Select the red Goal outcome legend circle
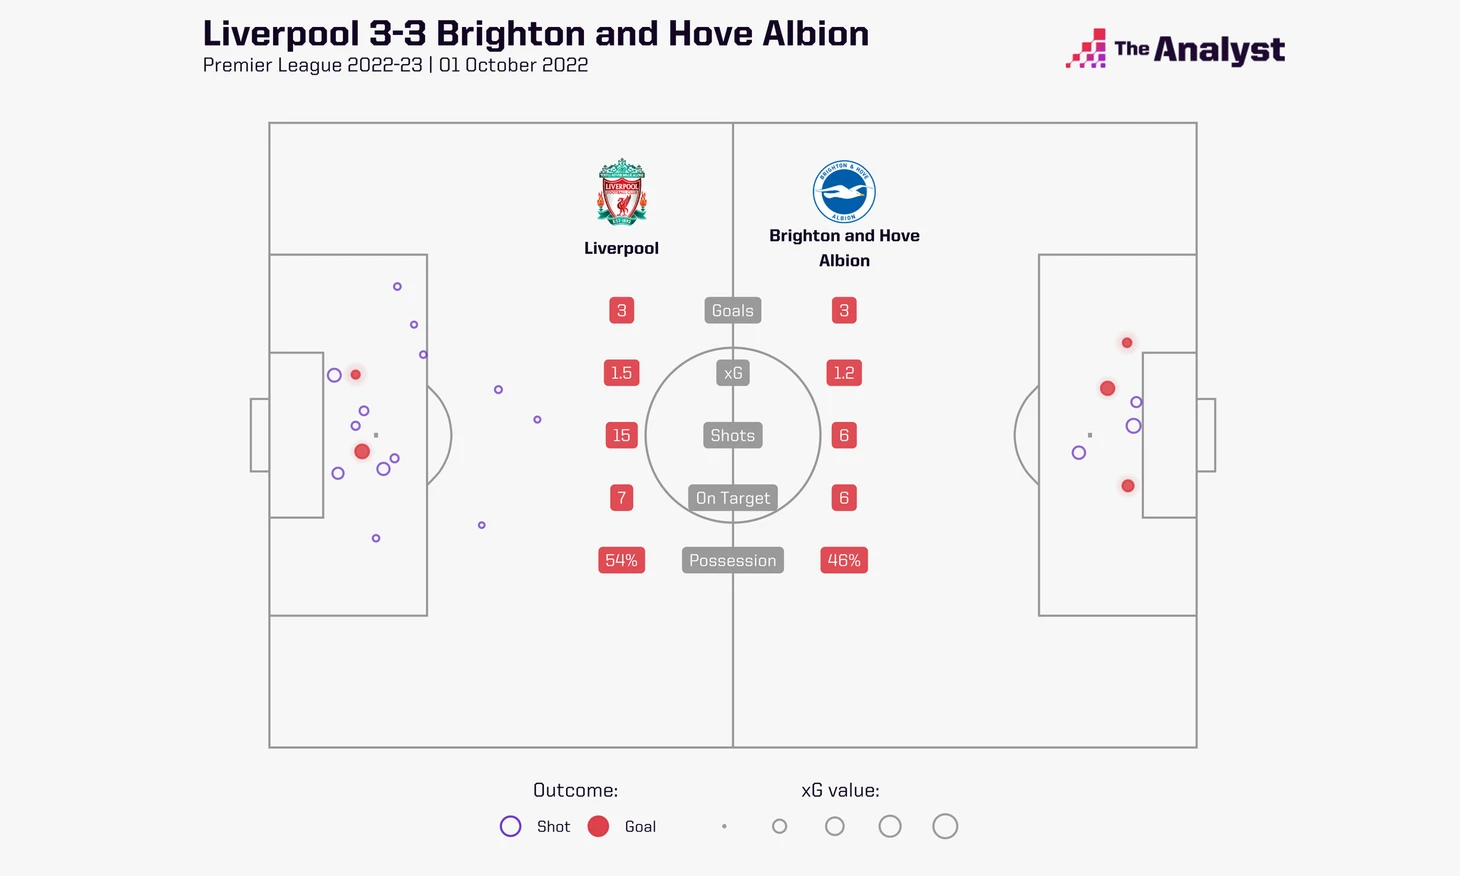This screenshot has height=876, width=1460. [x=598, y=826]
